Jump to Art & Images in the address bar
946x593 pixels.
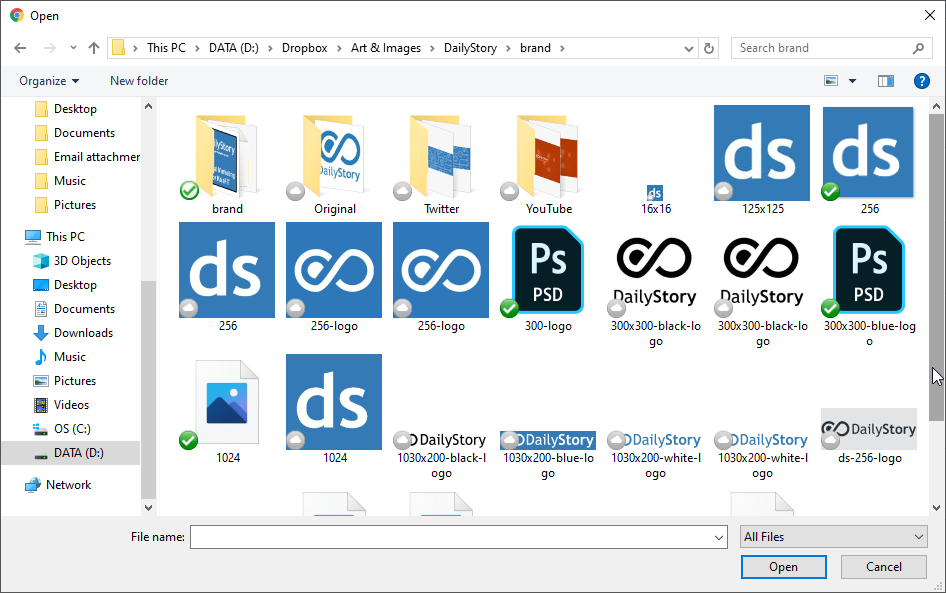click(386, 48)
